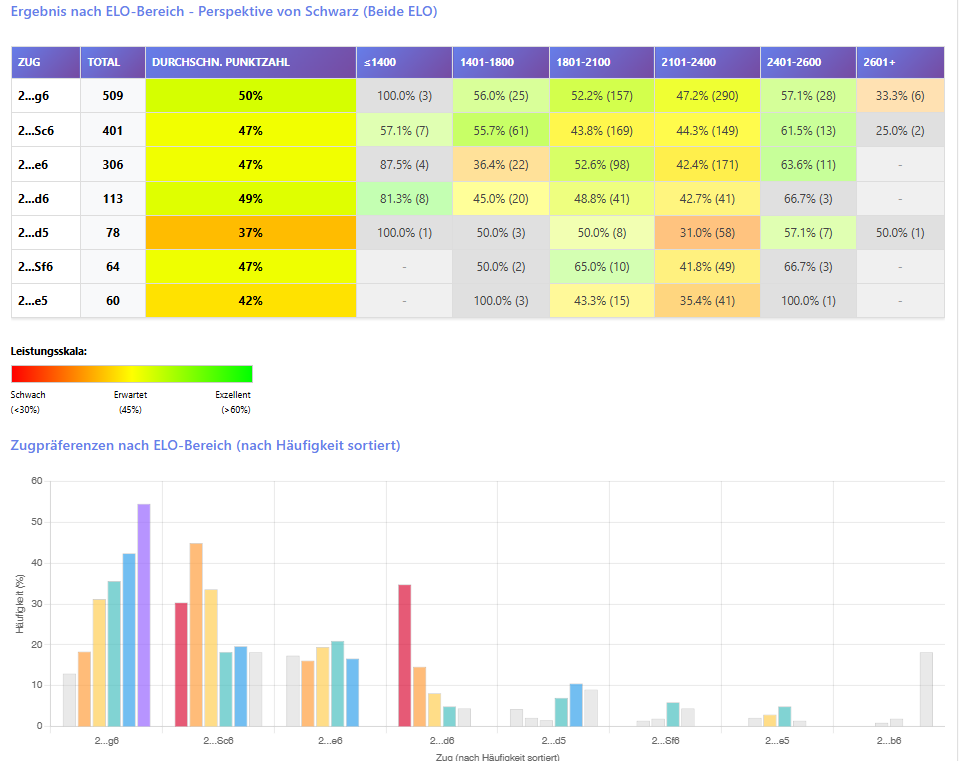
Task: Click the Ergebnis nach ELO-Bereich heading
Action: [x=223, y=12]
